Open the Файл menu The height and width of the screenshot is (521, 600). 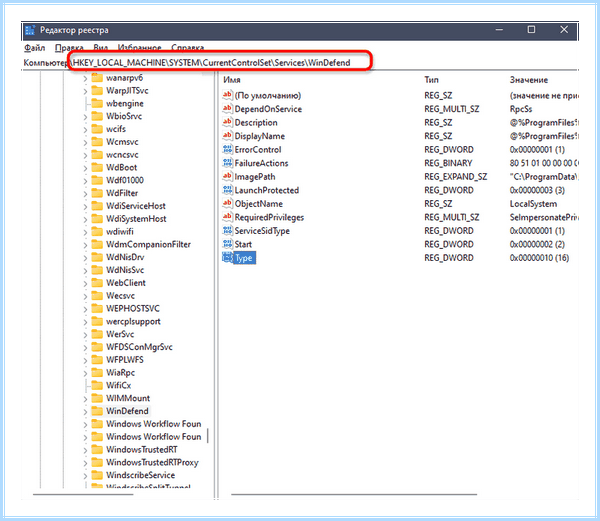pyautogui.click(x=34, y=48)
